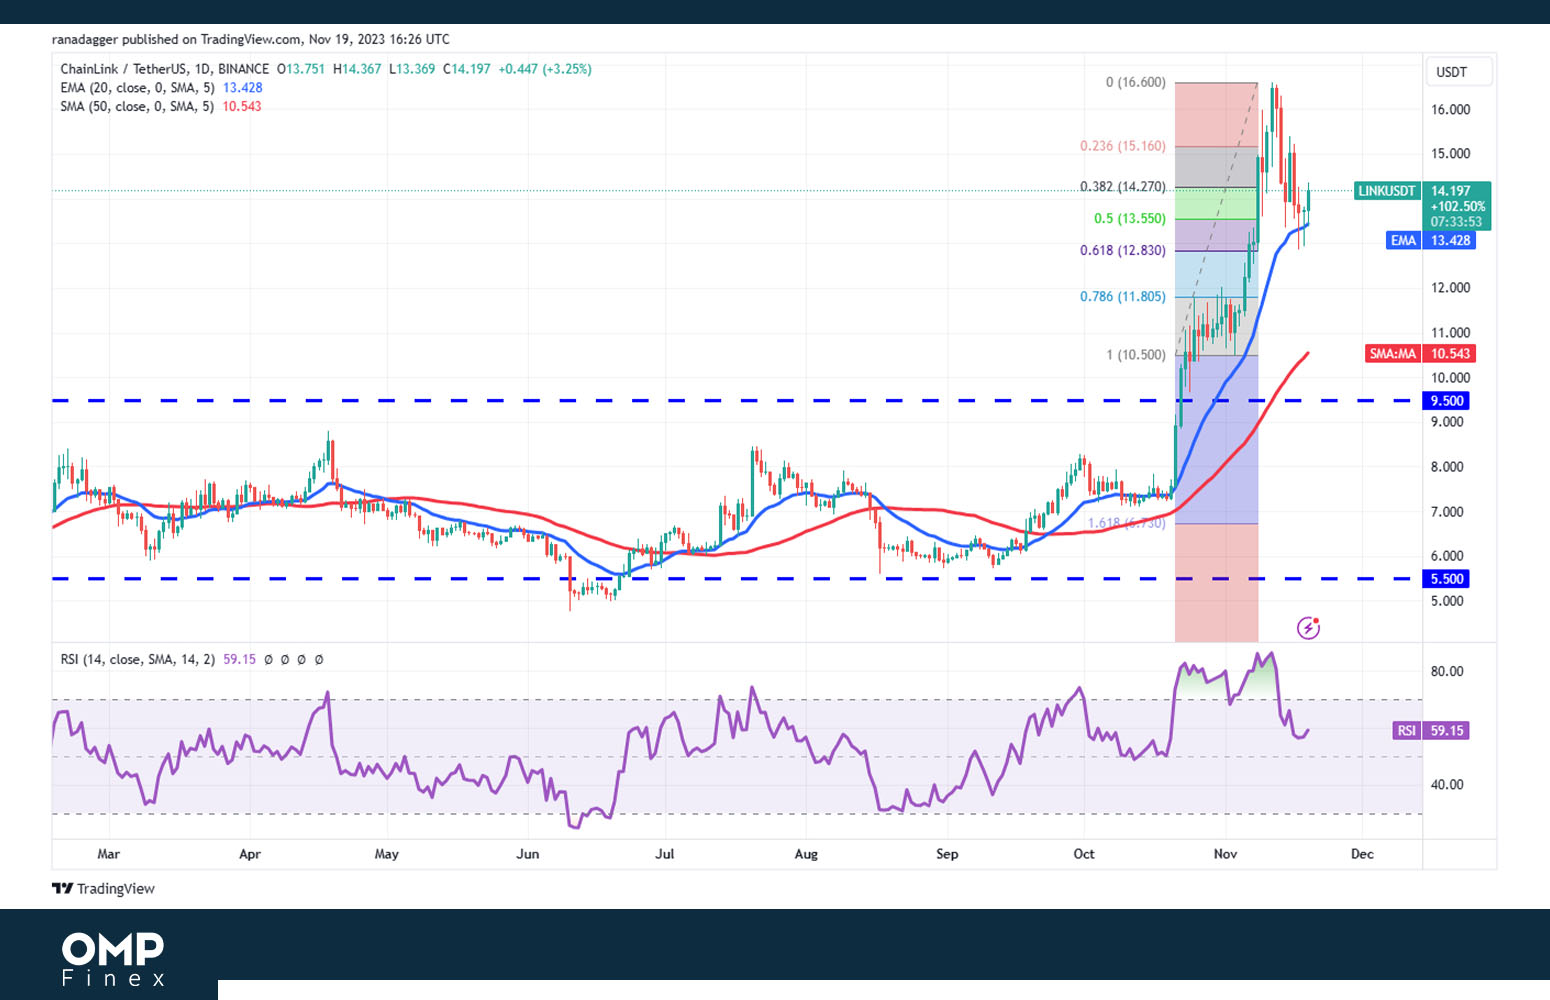1550x1000 pixels.
Task: Click the Apr label on time axis
Action: point(250,854)
